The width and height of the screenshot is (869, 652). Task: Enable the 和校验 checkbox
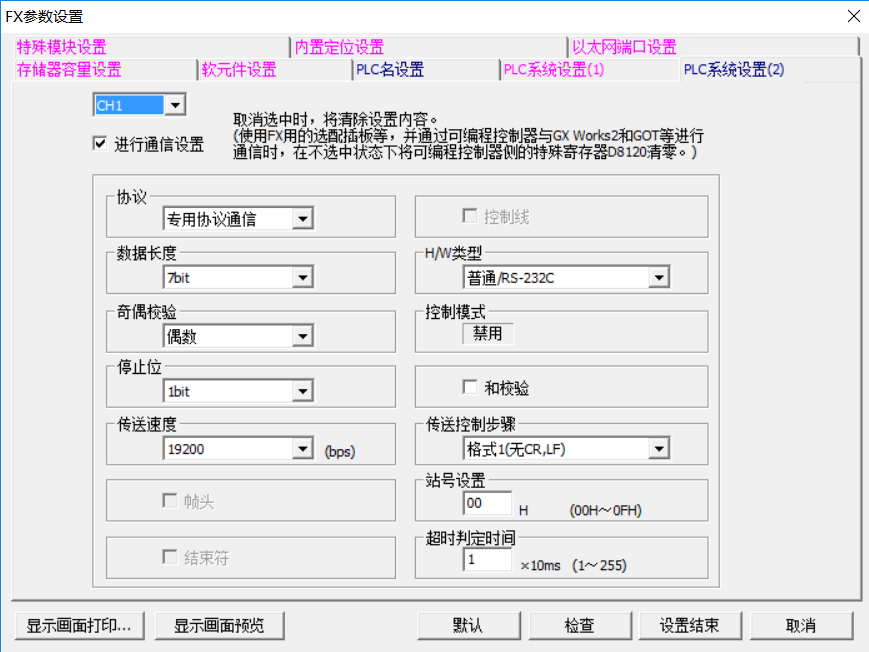pyautogui.click(x=470, y=387)
